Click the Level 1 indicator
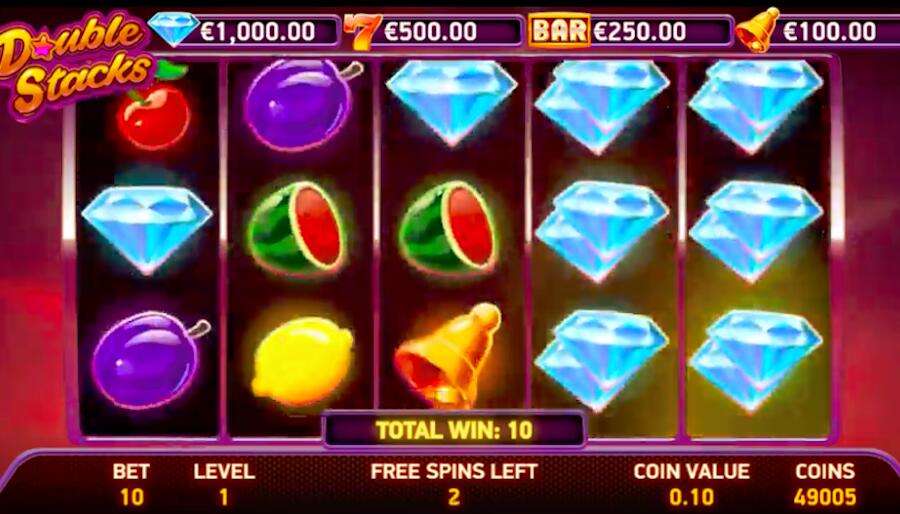 point(224,484)
